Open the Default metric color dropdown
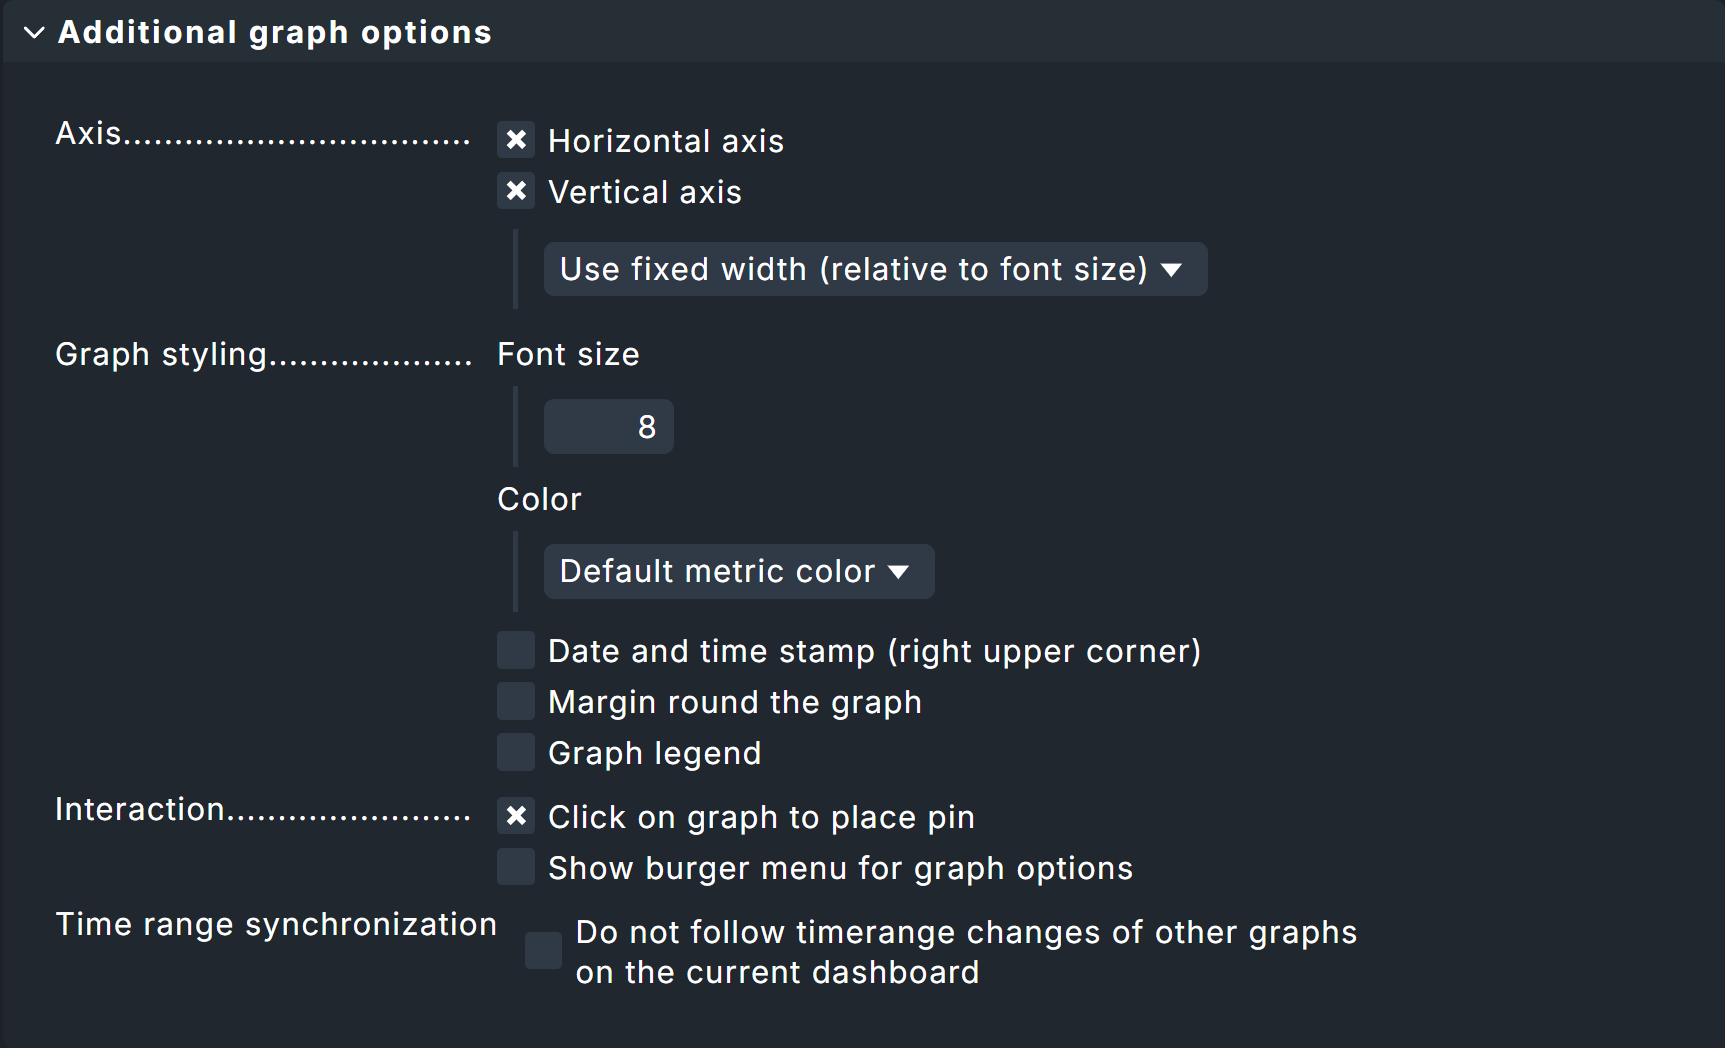 click(x=738, y=571)
